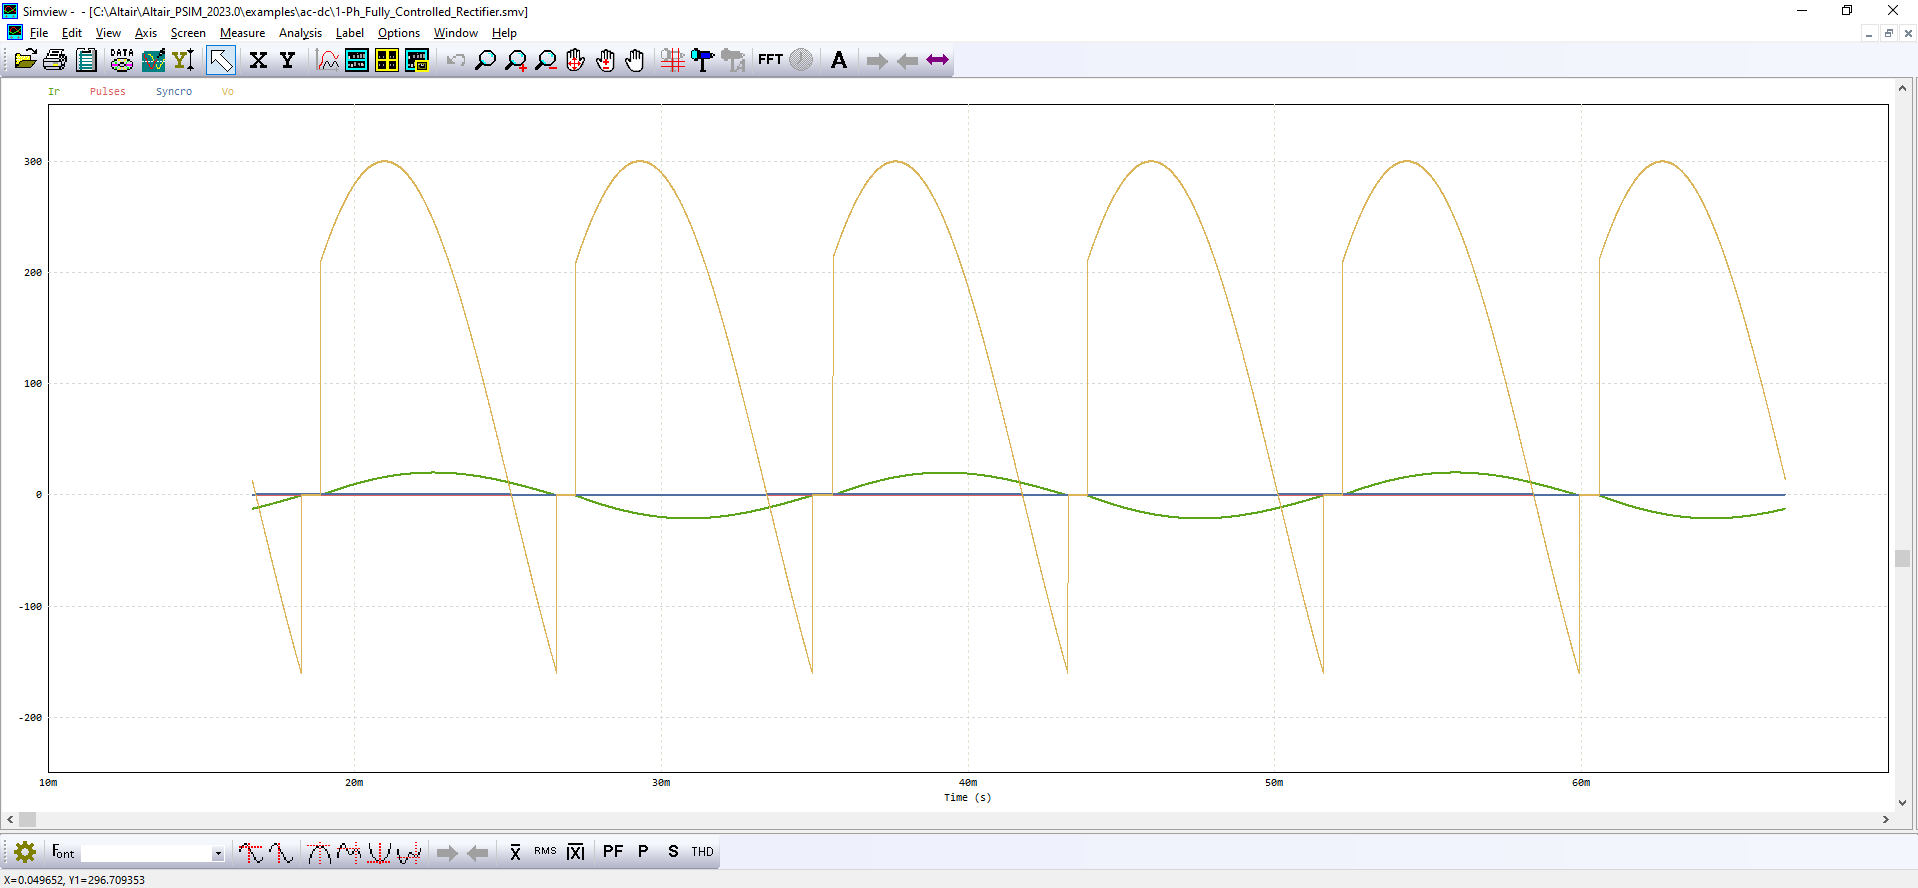Click the add/delete curves icon

tap(153, 60)
